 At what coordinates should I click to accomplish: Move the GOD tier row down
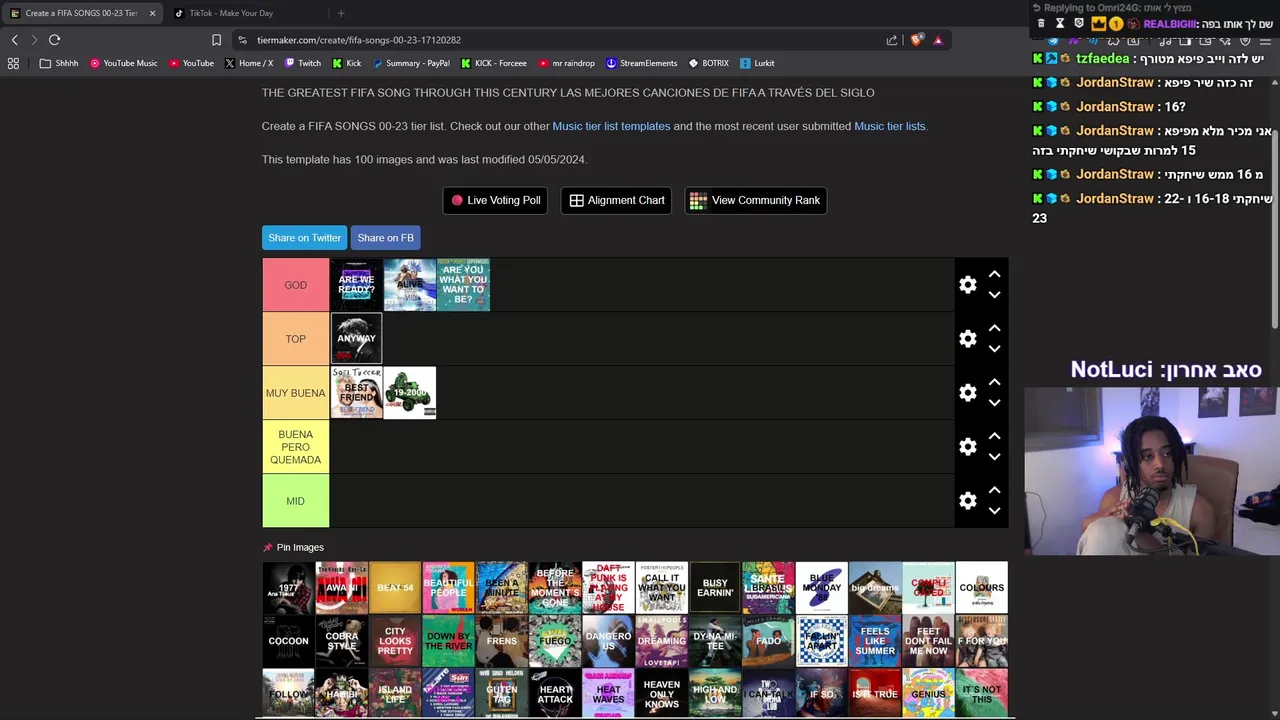pyautogui.click(x=994, y=295)
